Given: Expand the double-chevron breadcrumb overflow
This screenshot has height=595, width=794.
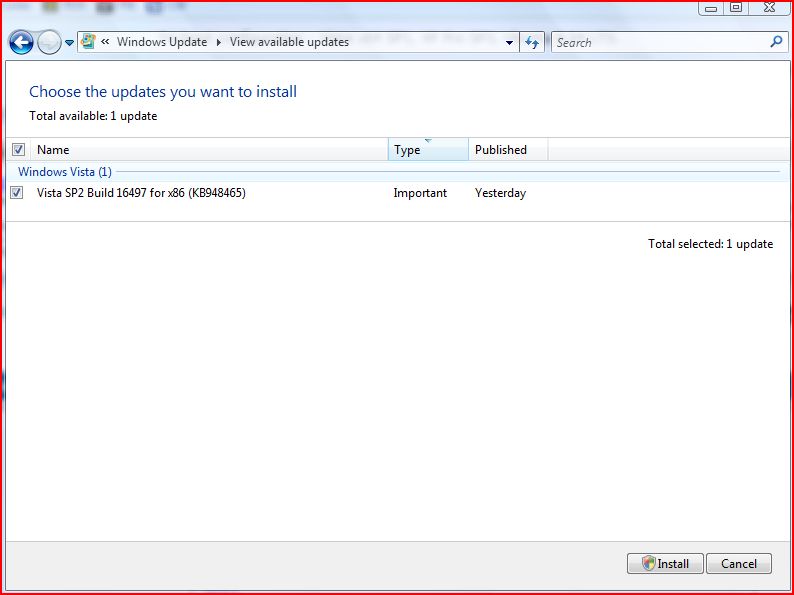Looking at the screenshot, I should click(x=105, y=42).
